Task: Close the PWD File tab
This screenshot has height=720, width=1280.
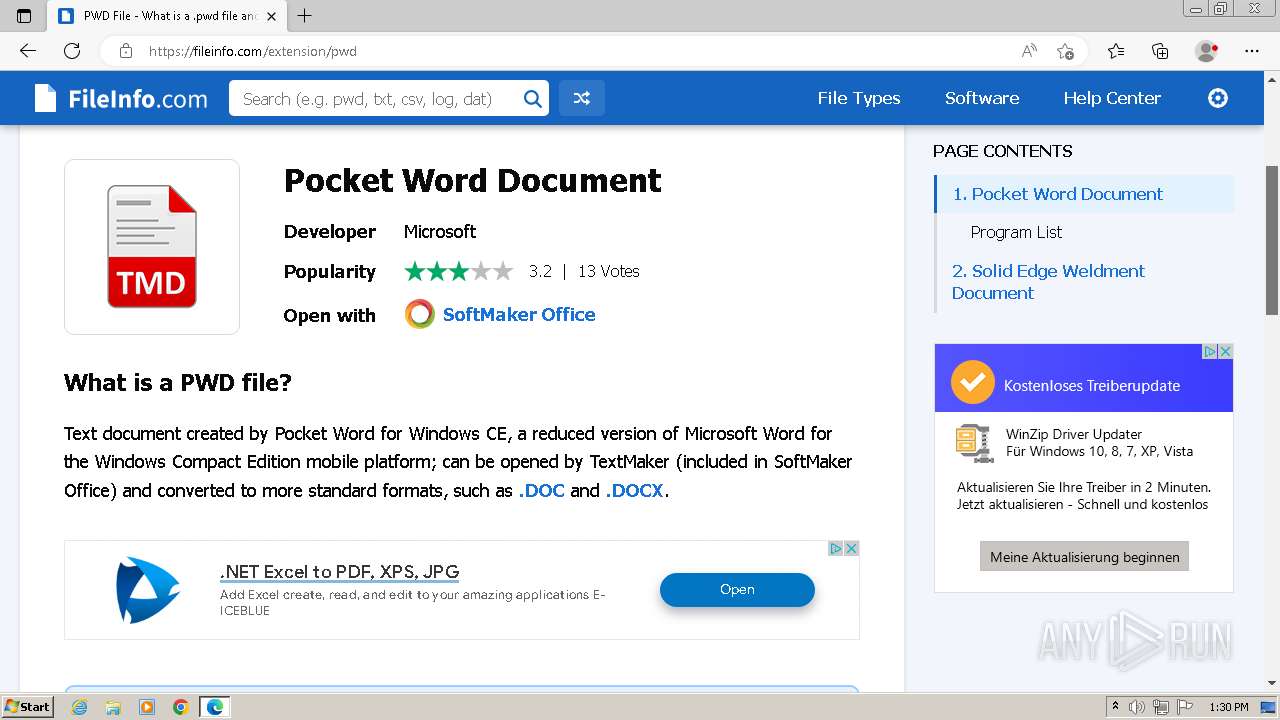Action: click(271, 16)
